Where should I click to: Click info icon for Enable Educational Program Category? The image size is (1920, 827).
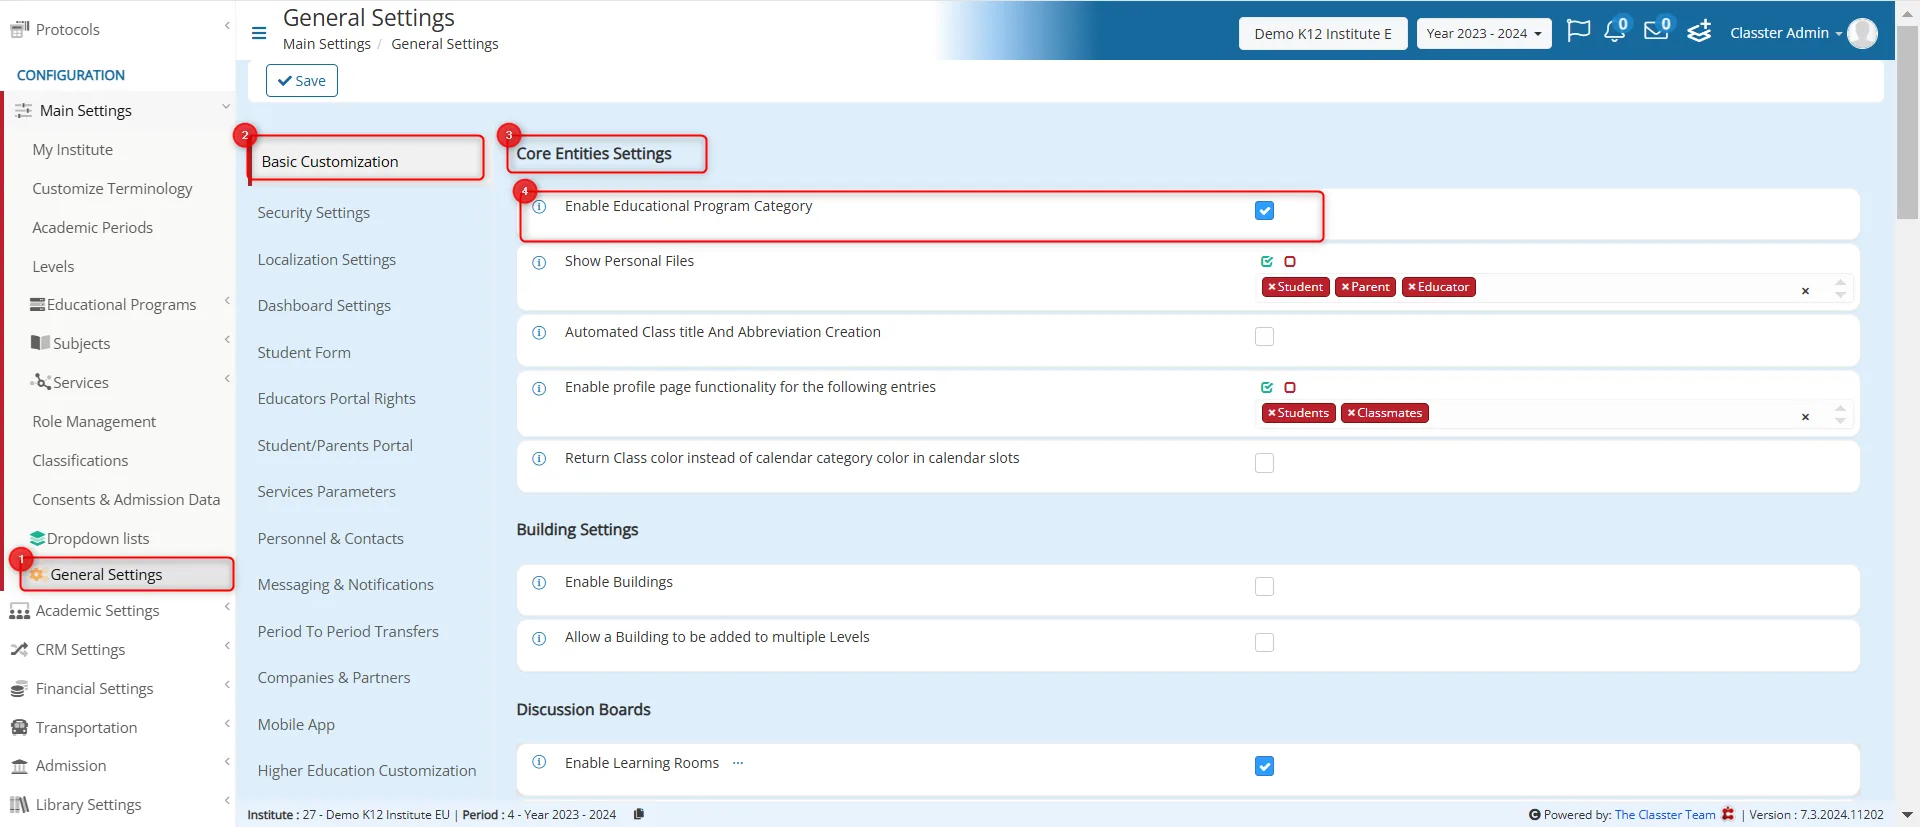pos(539,207)
